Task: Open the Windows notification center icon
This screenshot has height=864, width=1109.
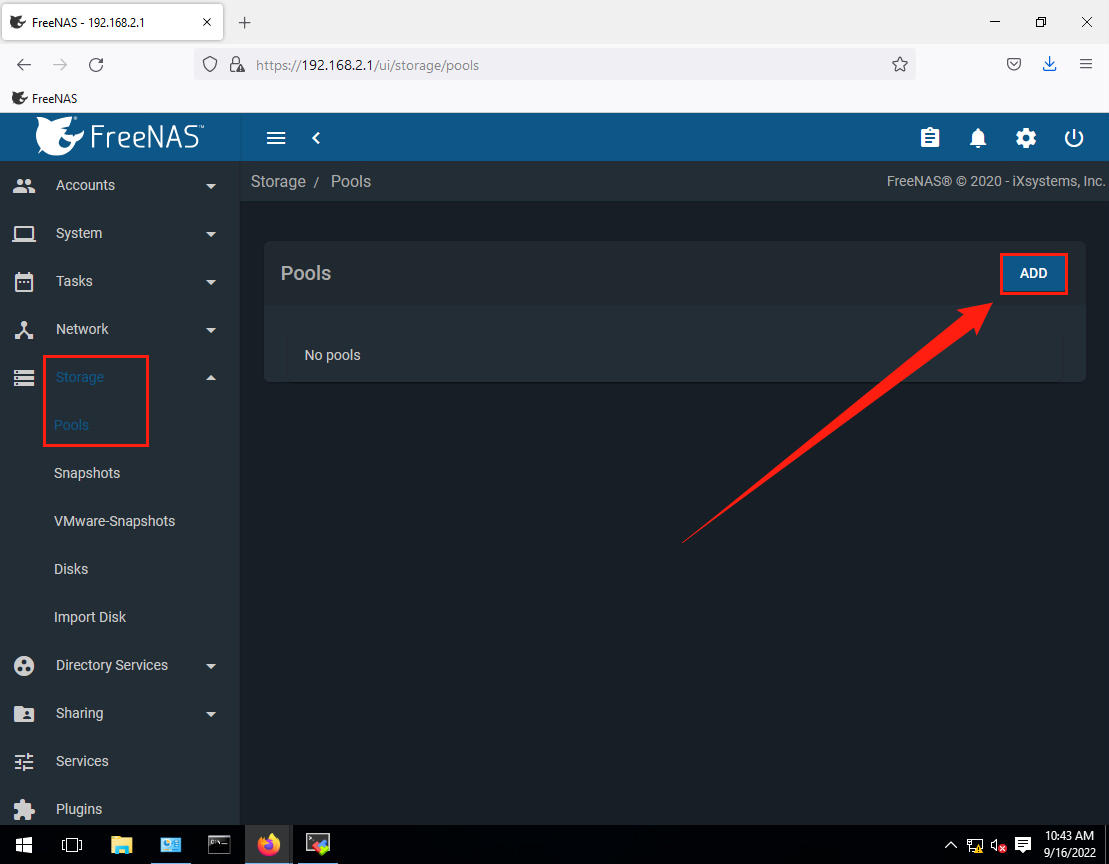Action: (1023, 844)
